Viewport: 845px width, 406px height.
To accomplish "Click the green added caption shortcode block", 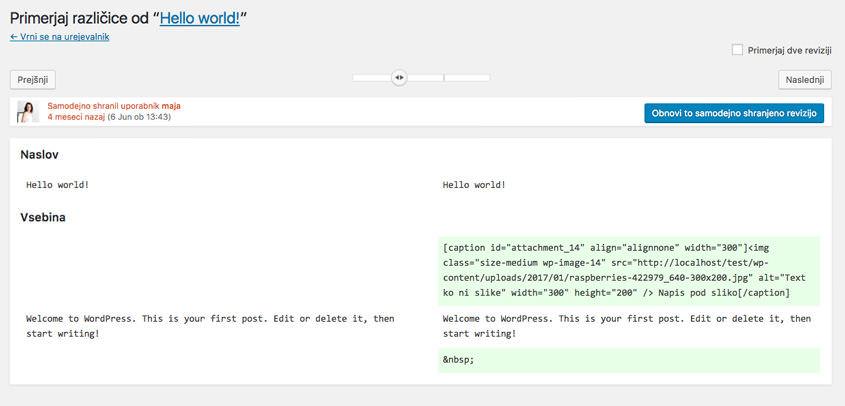I will 629,271.
